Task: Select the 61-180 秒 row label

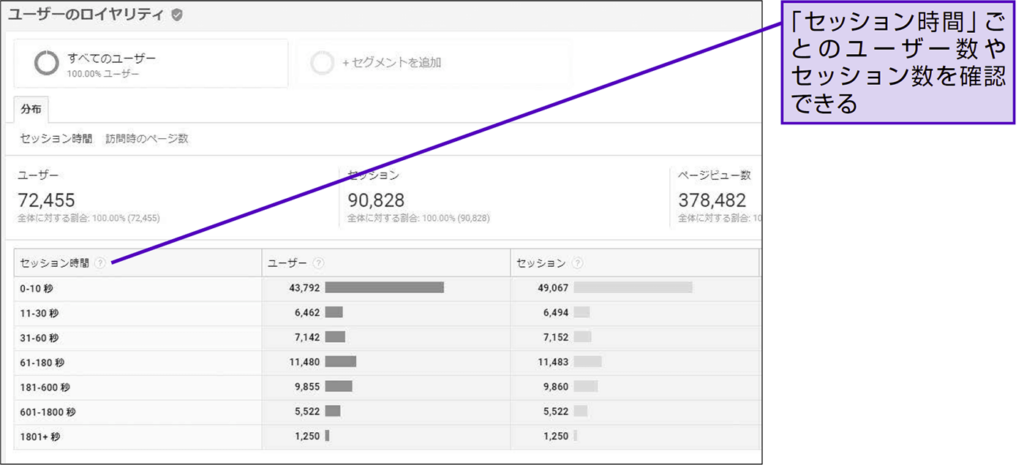Action: point(42,362)
